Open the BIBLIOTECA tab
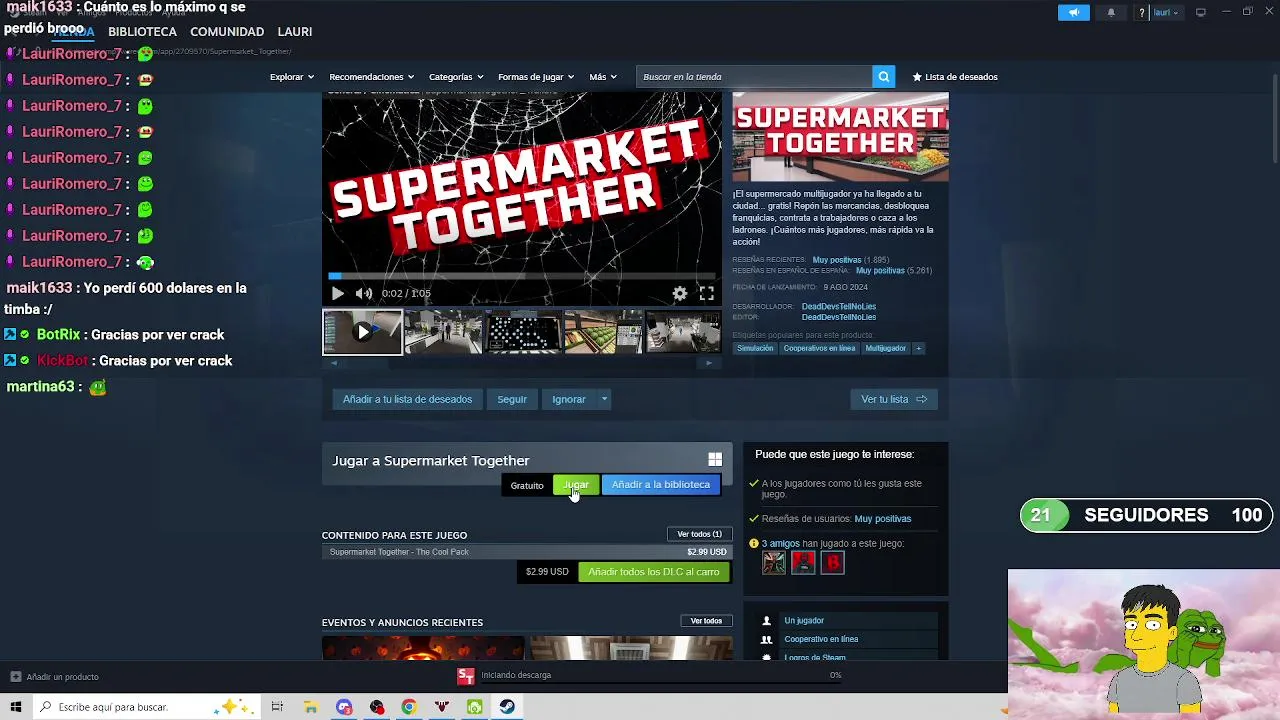Image resolution: width=1280 pixels, height=720 pixels. point(142,32)
